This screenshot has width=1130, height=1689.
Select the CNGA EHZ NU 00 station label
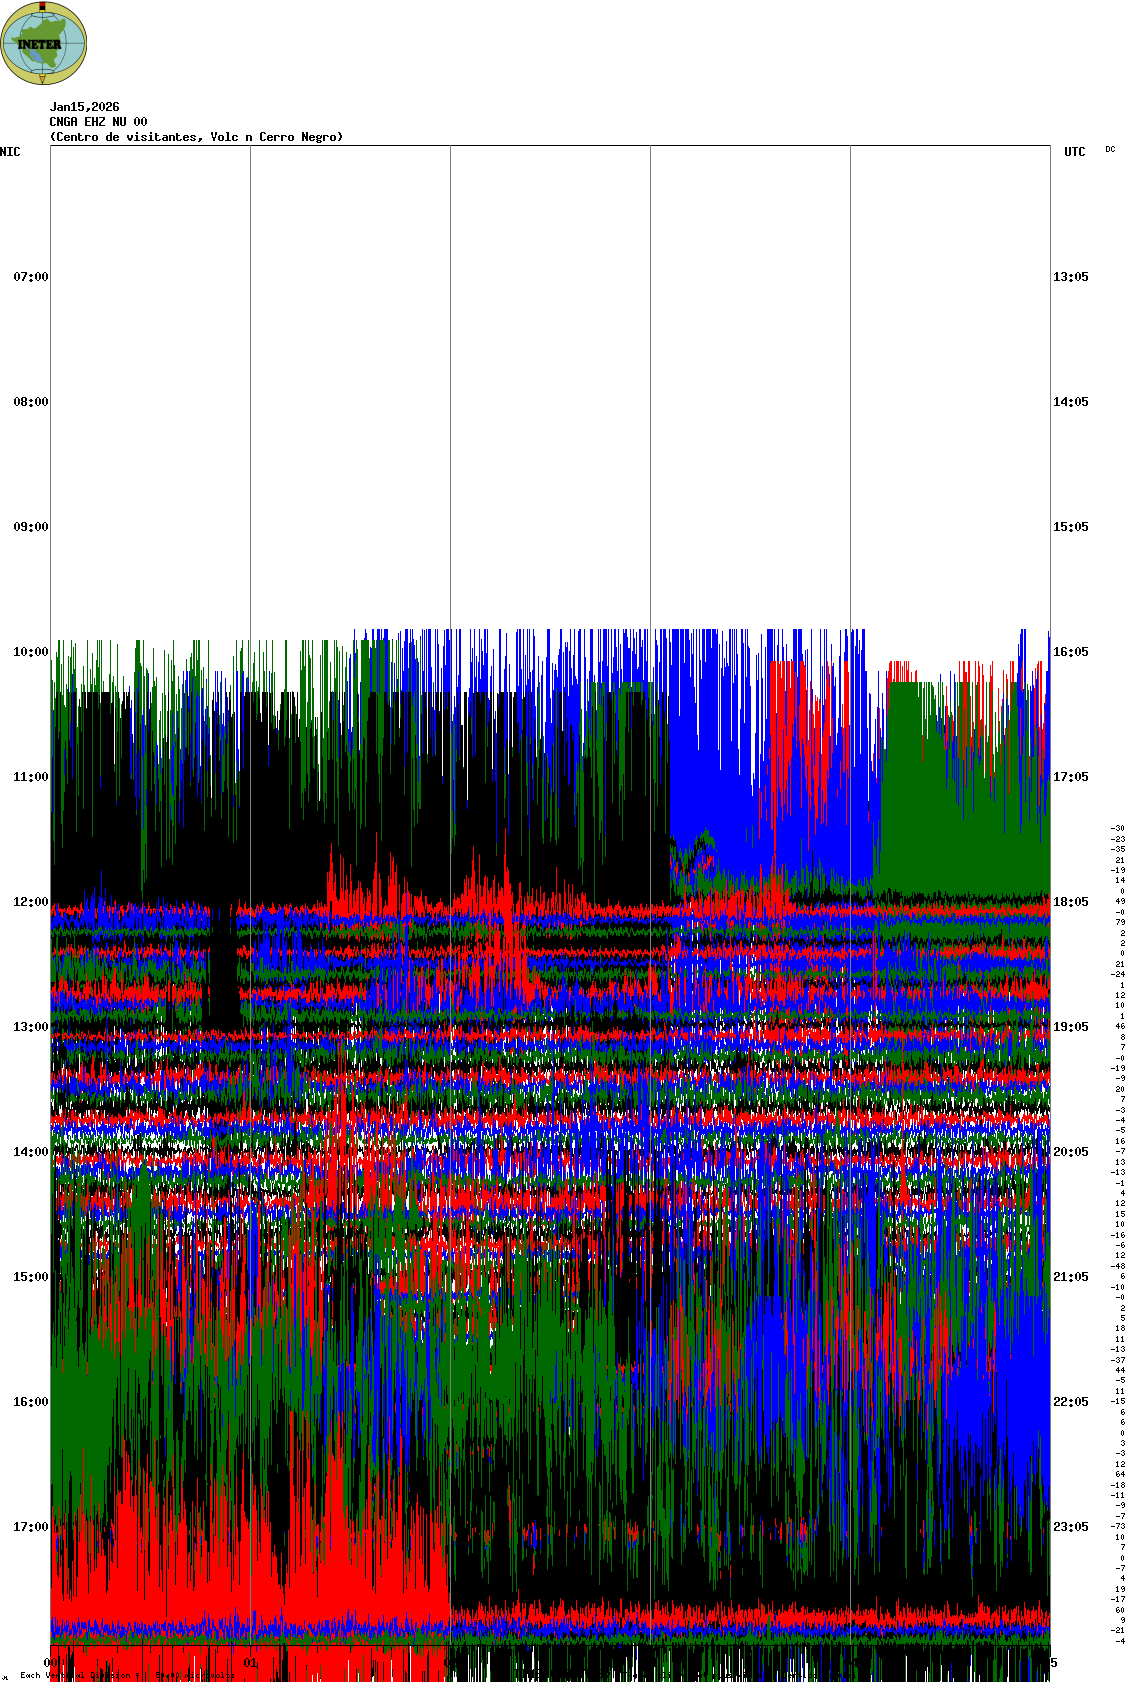[x=98, y=122]
